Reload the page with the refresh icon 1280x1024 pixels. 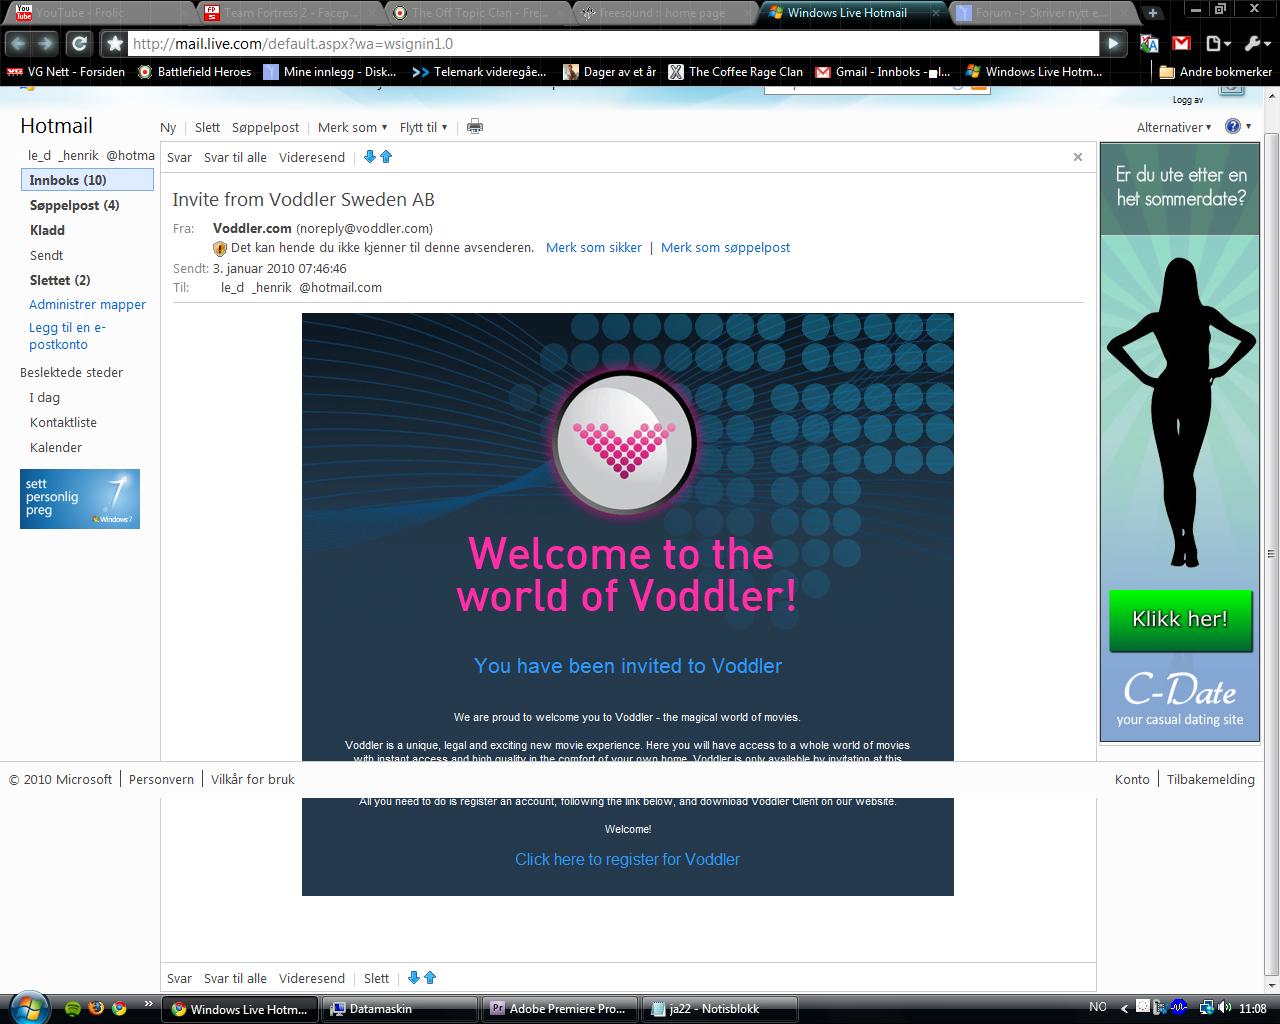click(x=80, y=43)
